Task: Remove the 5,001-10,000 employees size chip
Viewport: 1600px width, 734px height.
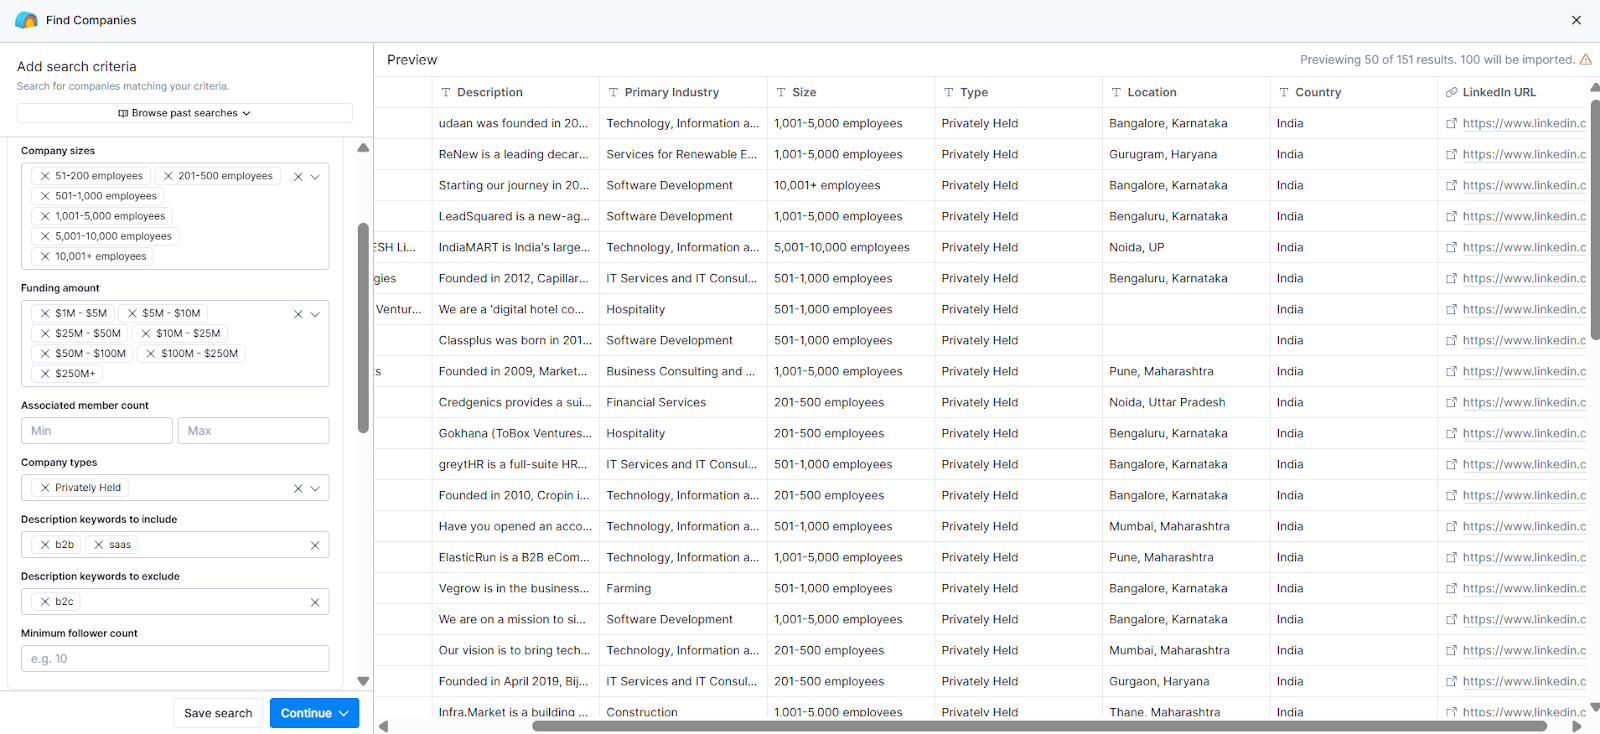Action: 45,236
